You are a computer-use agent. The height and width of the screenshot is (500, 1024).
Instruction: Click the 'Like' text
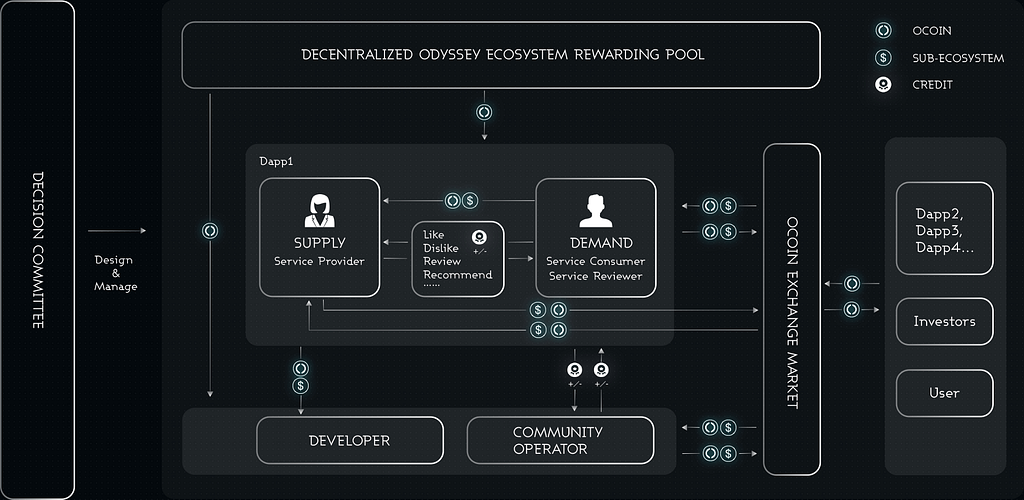432,234
